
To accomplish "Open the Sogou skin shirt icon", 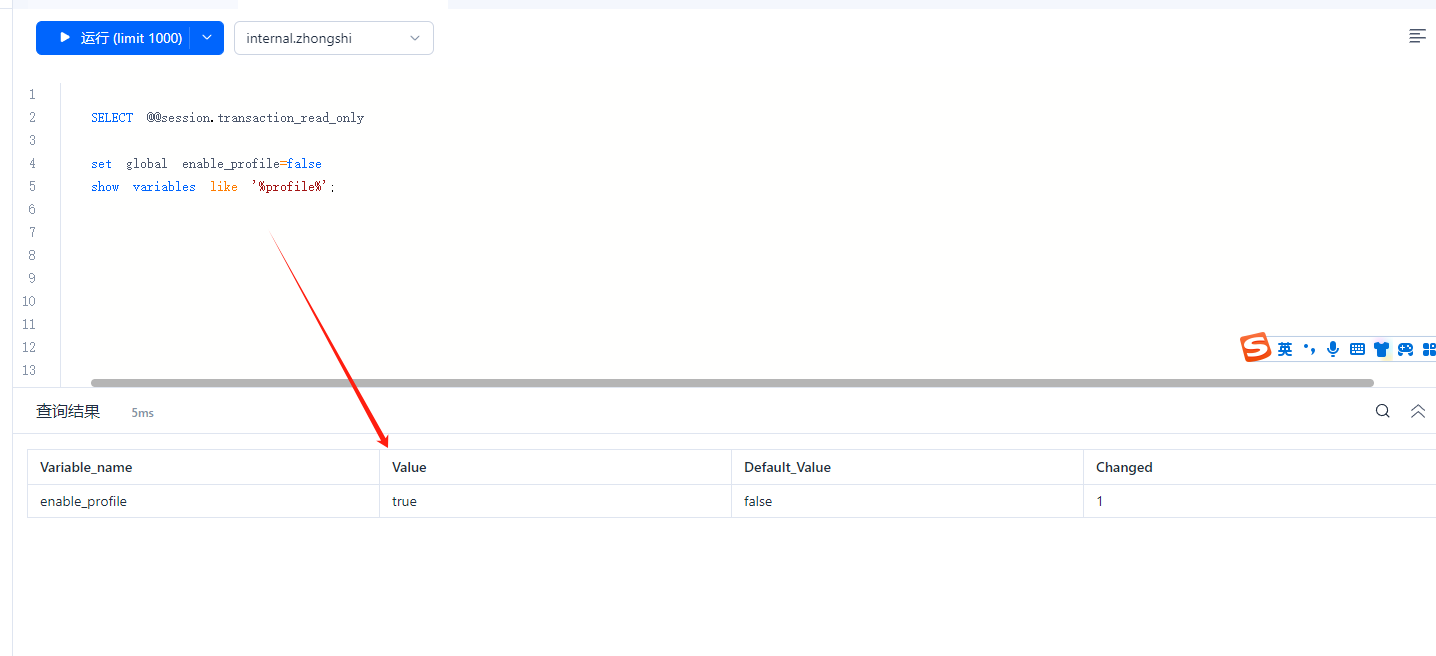I will (1381, 349).
